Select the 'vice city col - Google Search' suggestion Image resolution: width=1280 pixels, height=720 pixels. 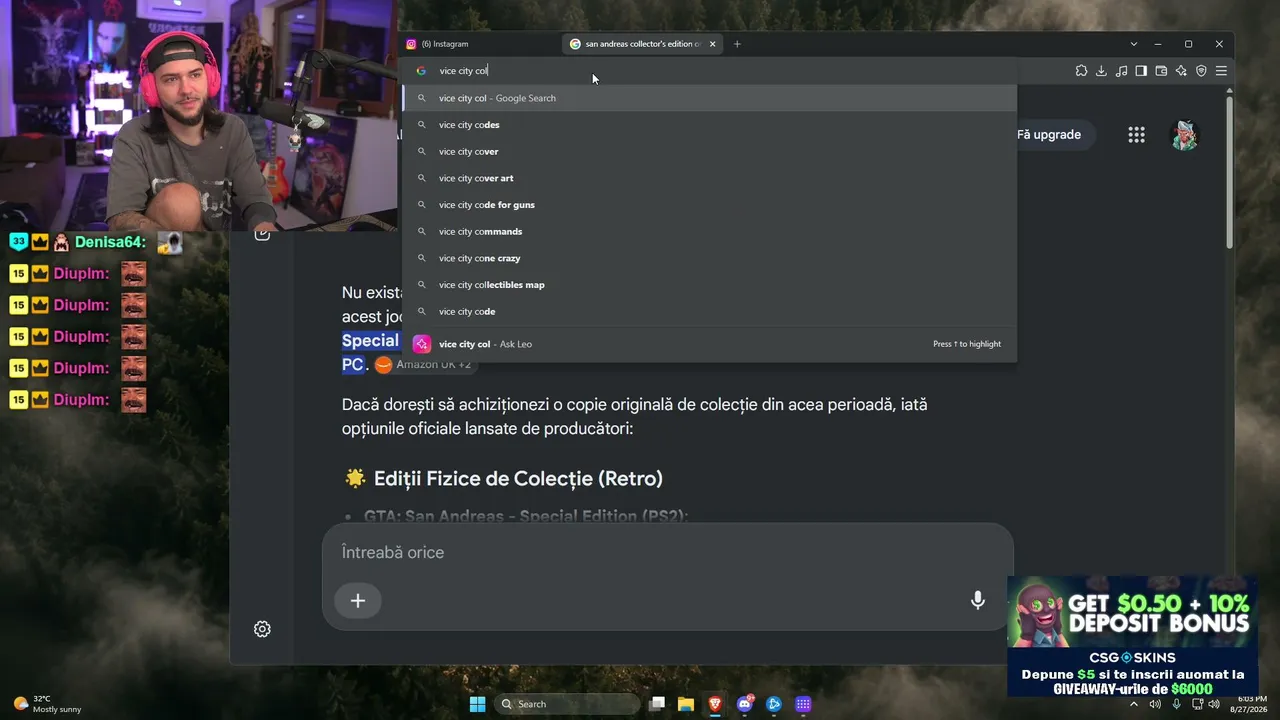pos(709,98)
